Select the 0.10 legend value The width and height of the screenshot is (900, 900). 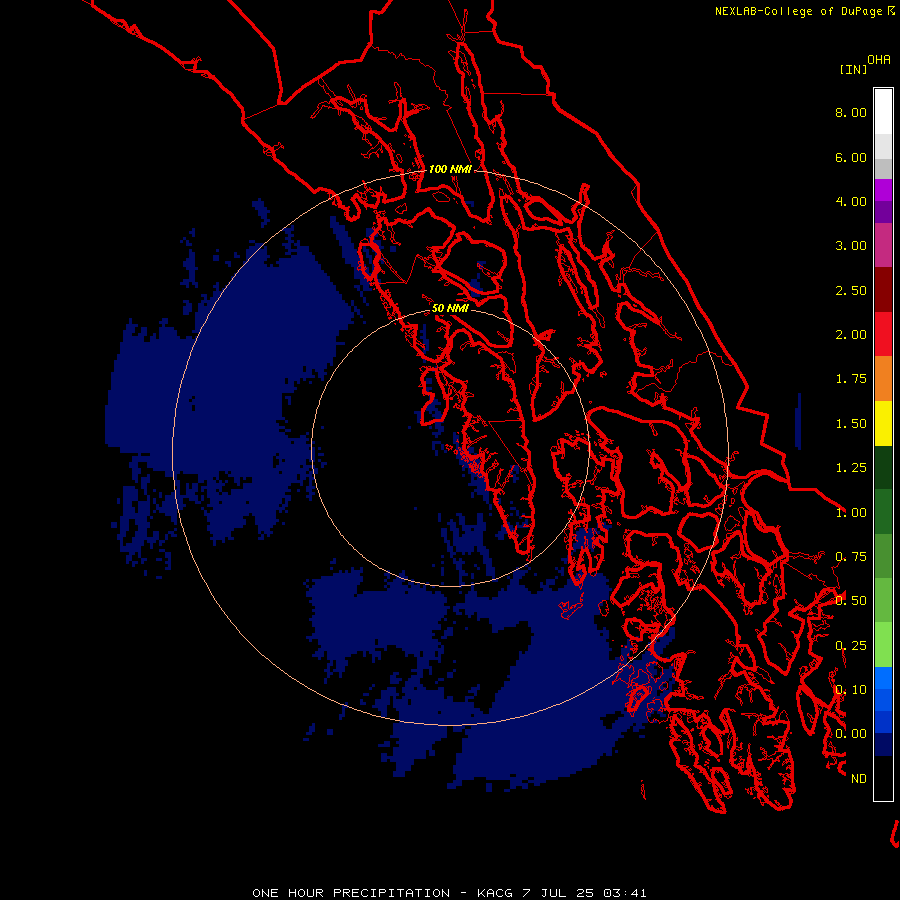851,690
